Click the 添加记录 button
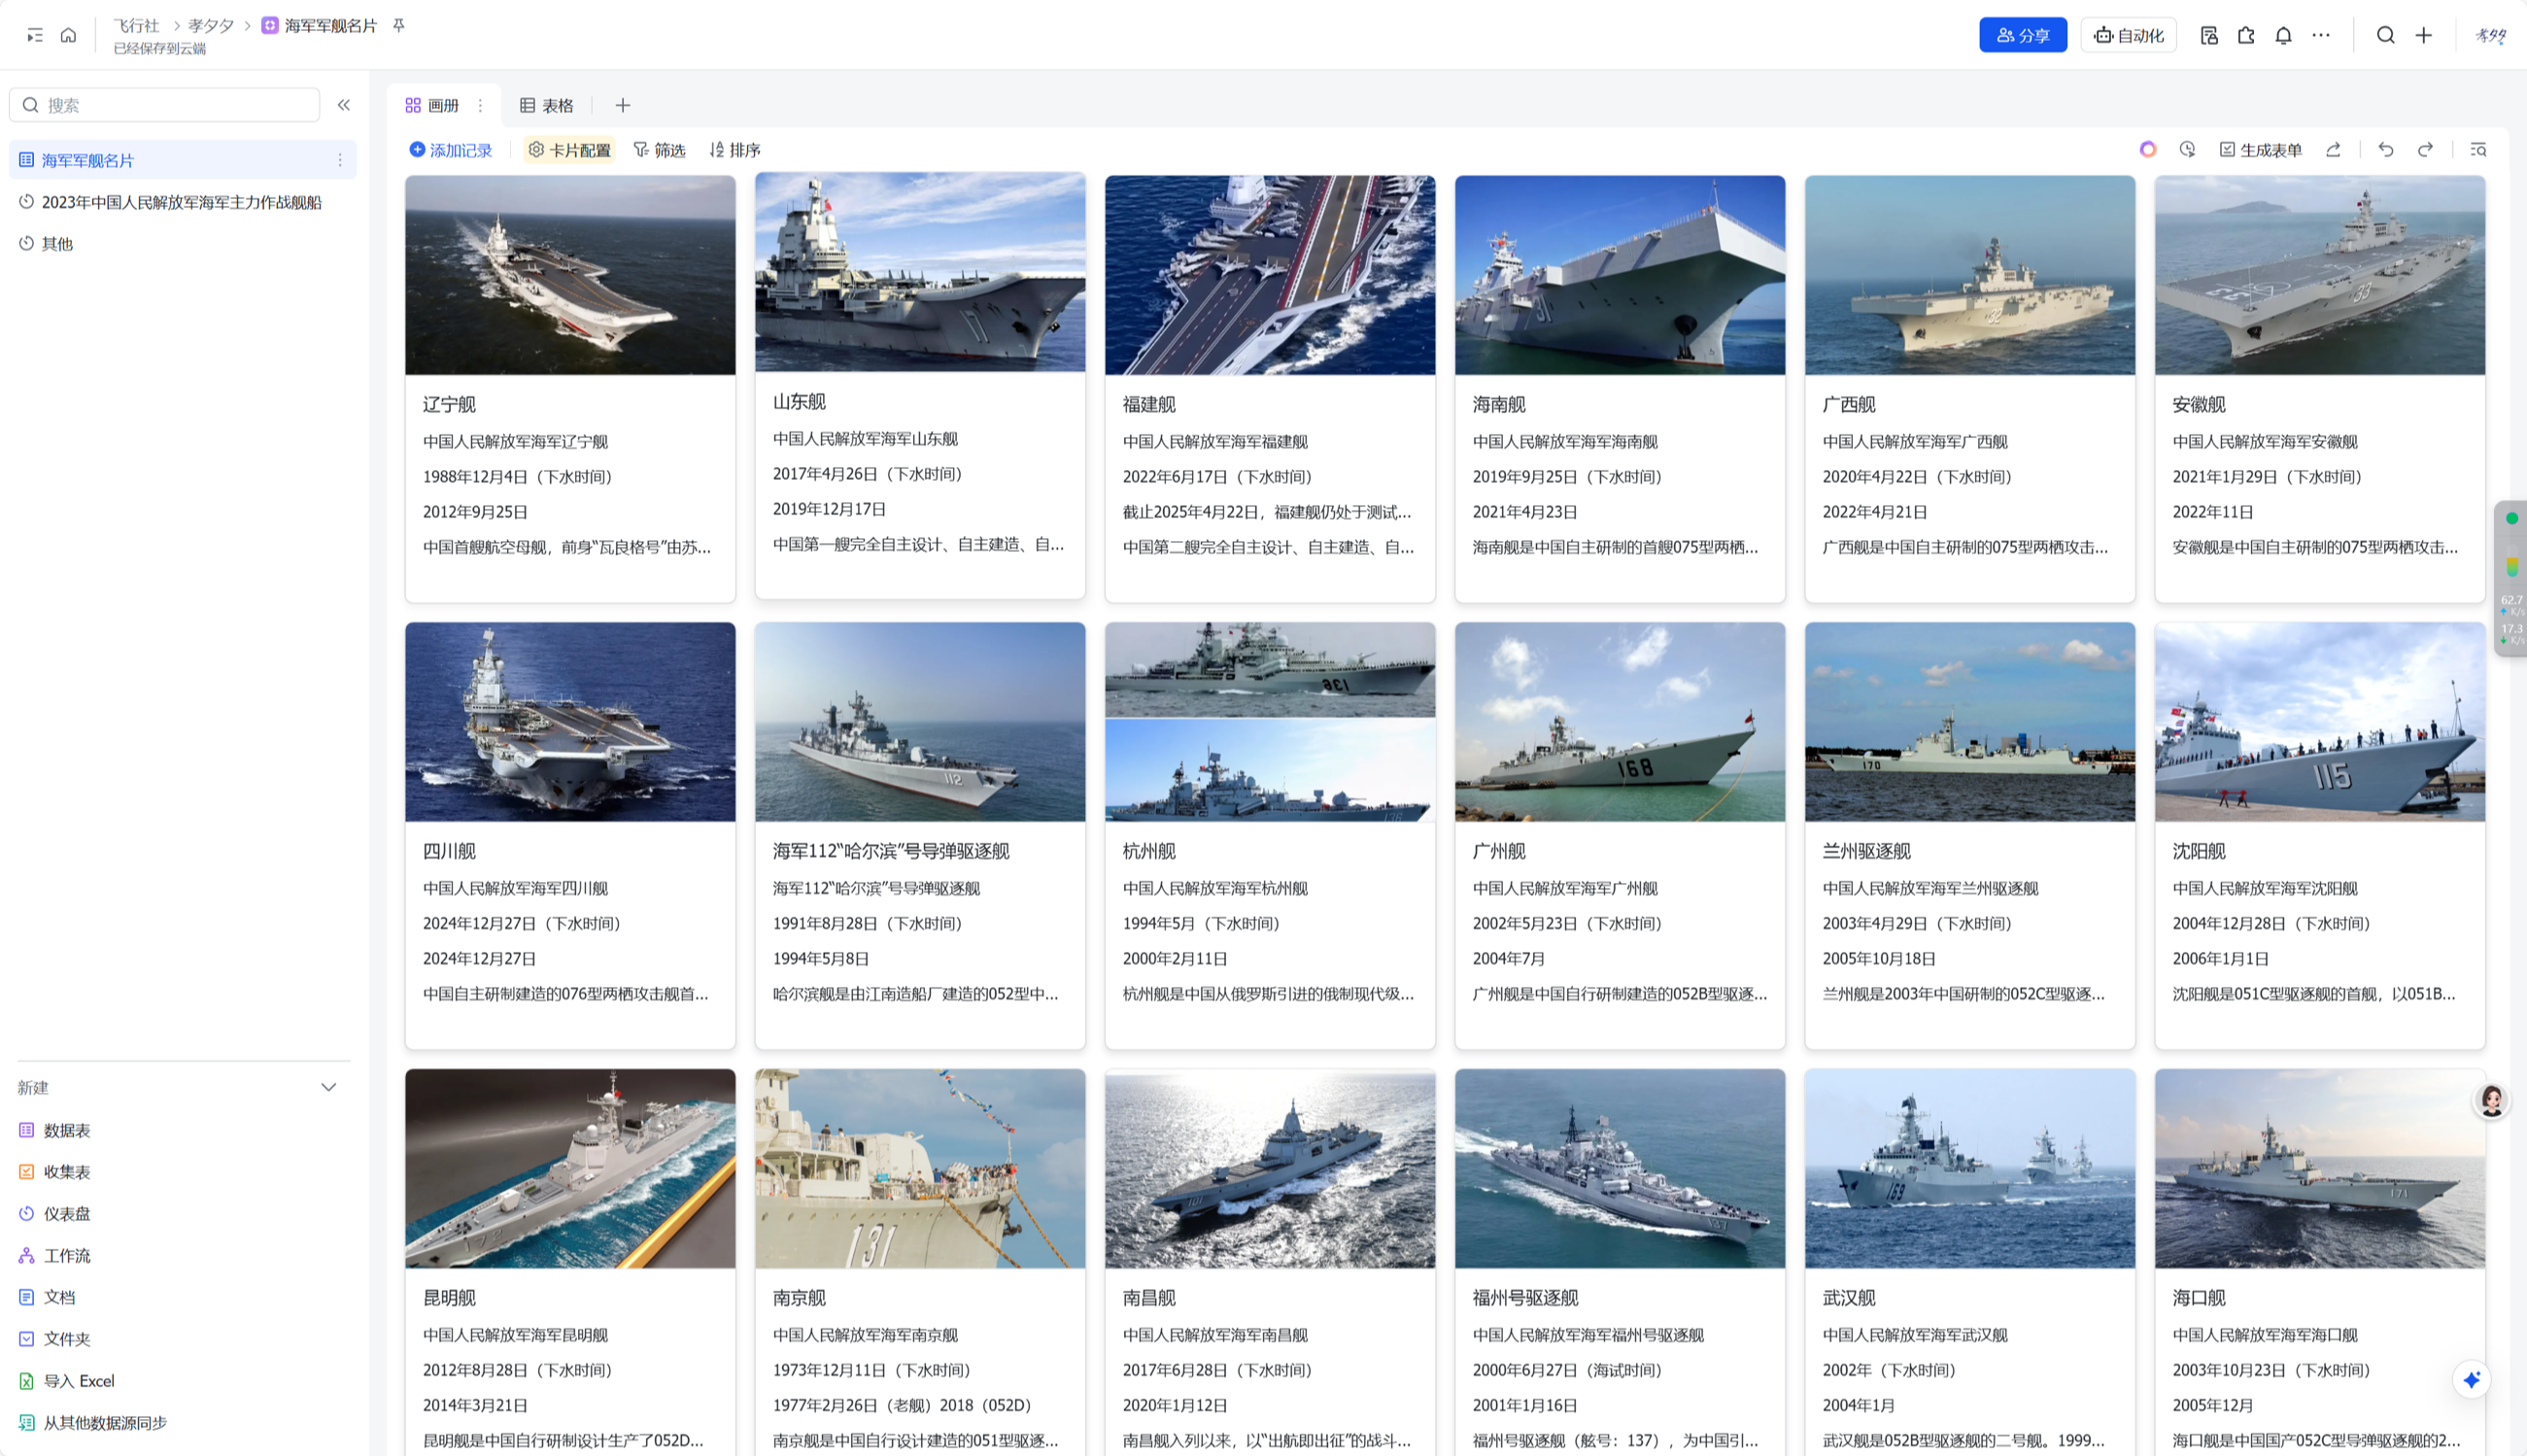 pyautogui.click(x=451, y=150)
